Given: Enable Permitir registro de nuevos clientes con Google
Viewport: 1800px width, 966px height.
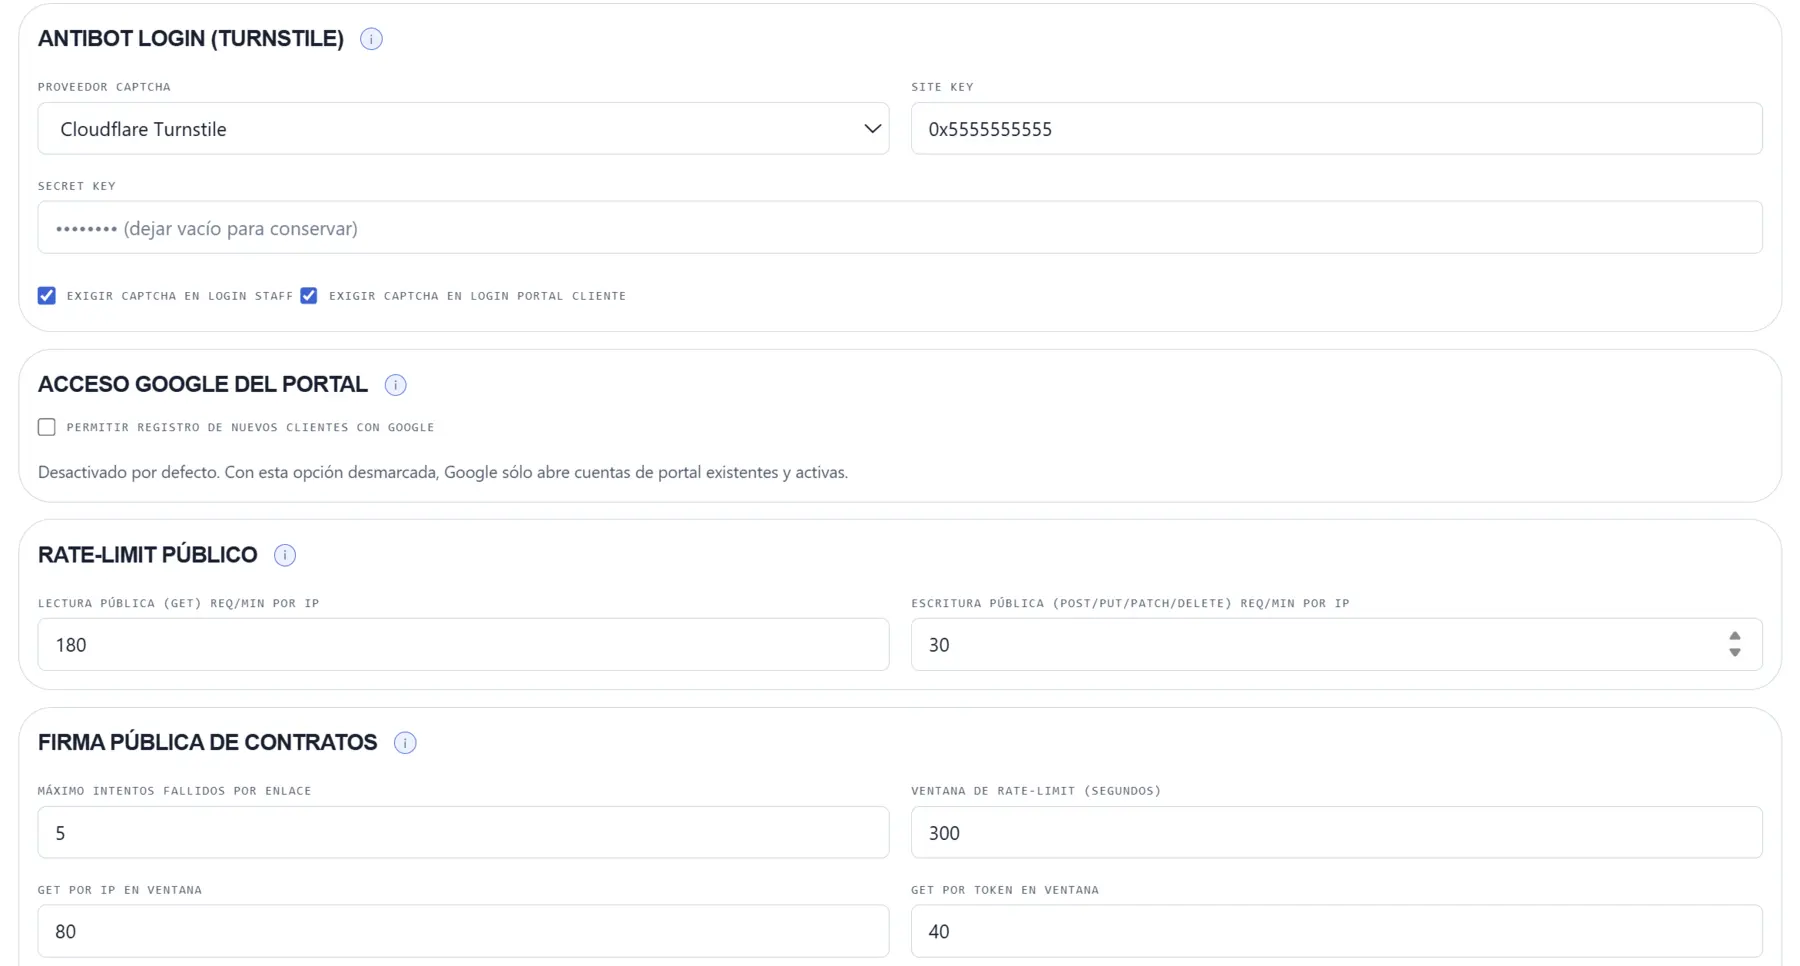Looking at the screenshot, I should (x=47, y=427).
